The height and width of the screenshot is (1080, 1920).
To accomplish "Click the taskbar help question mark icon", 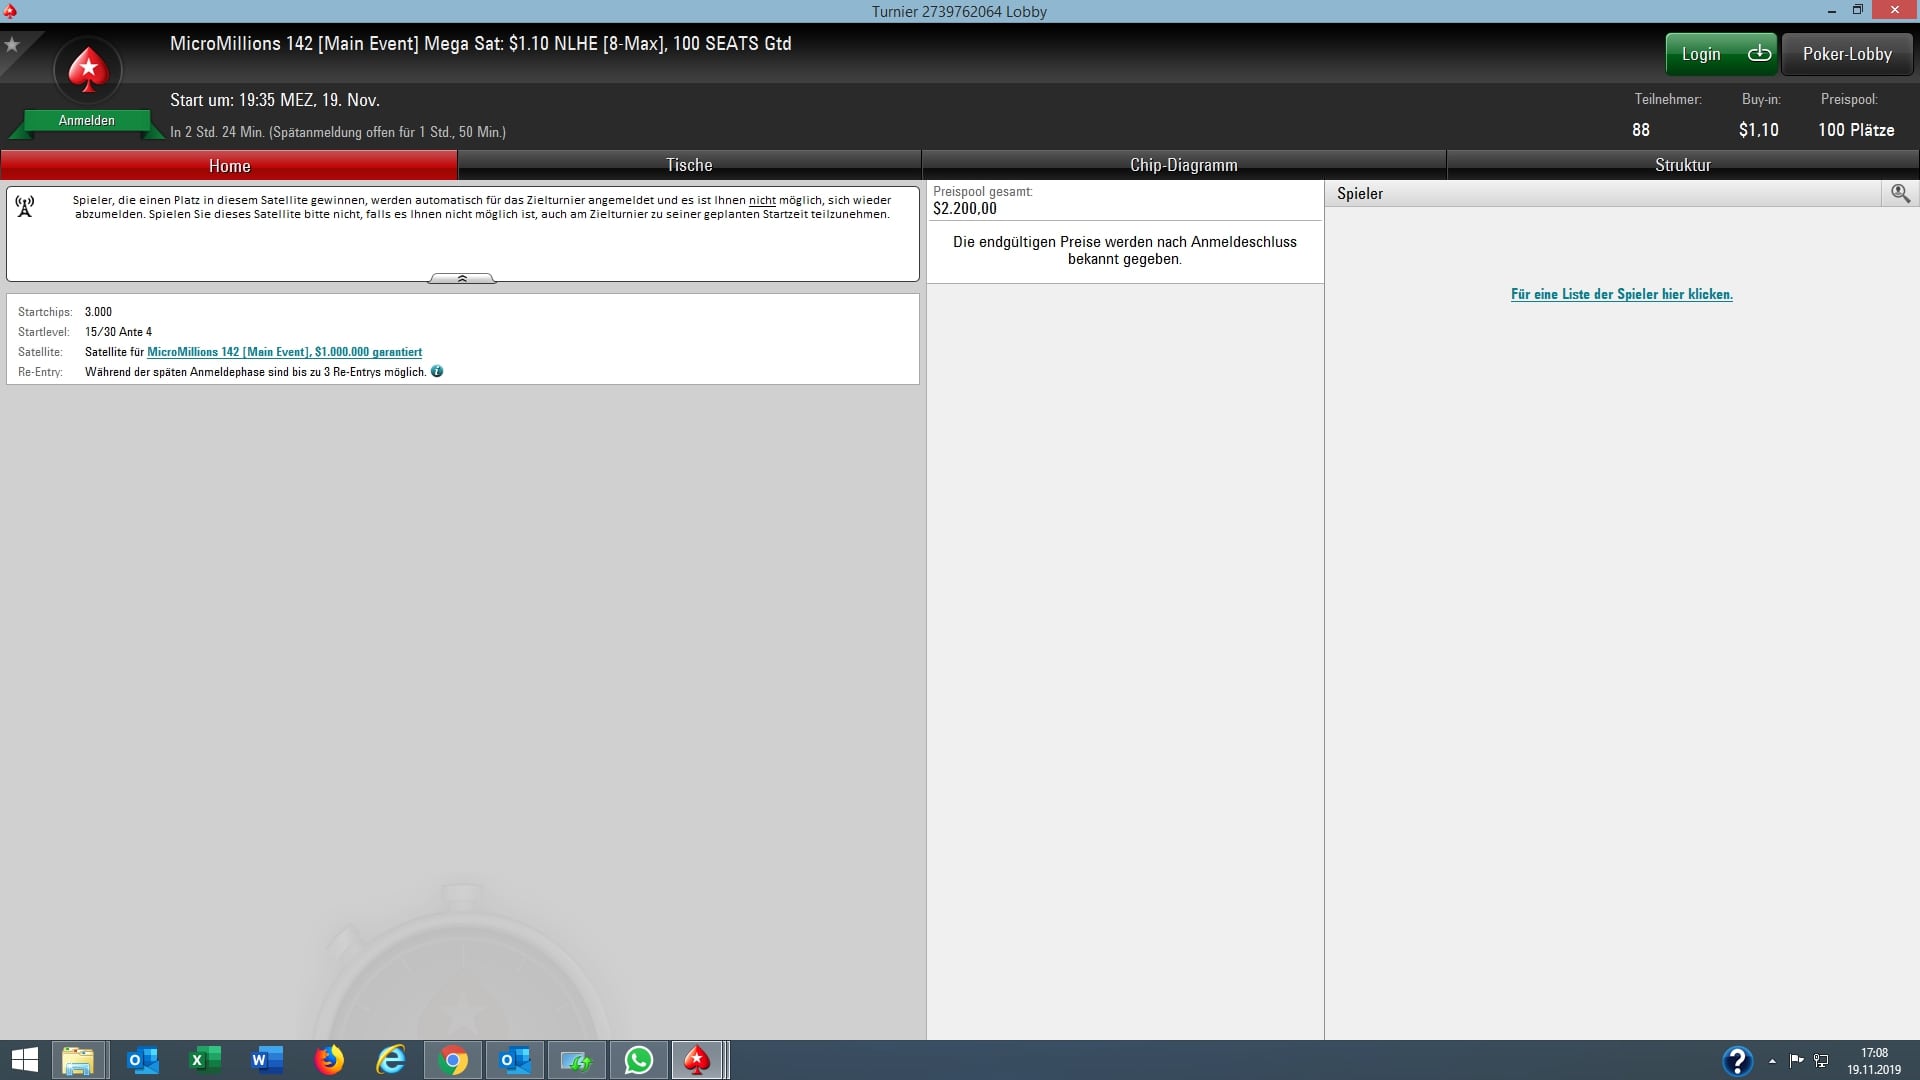I will (x=1737, y=1060).
